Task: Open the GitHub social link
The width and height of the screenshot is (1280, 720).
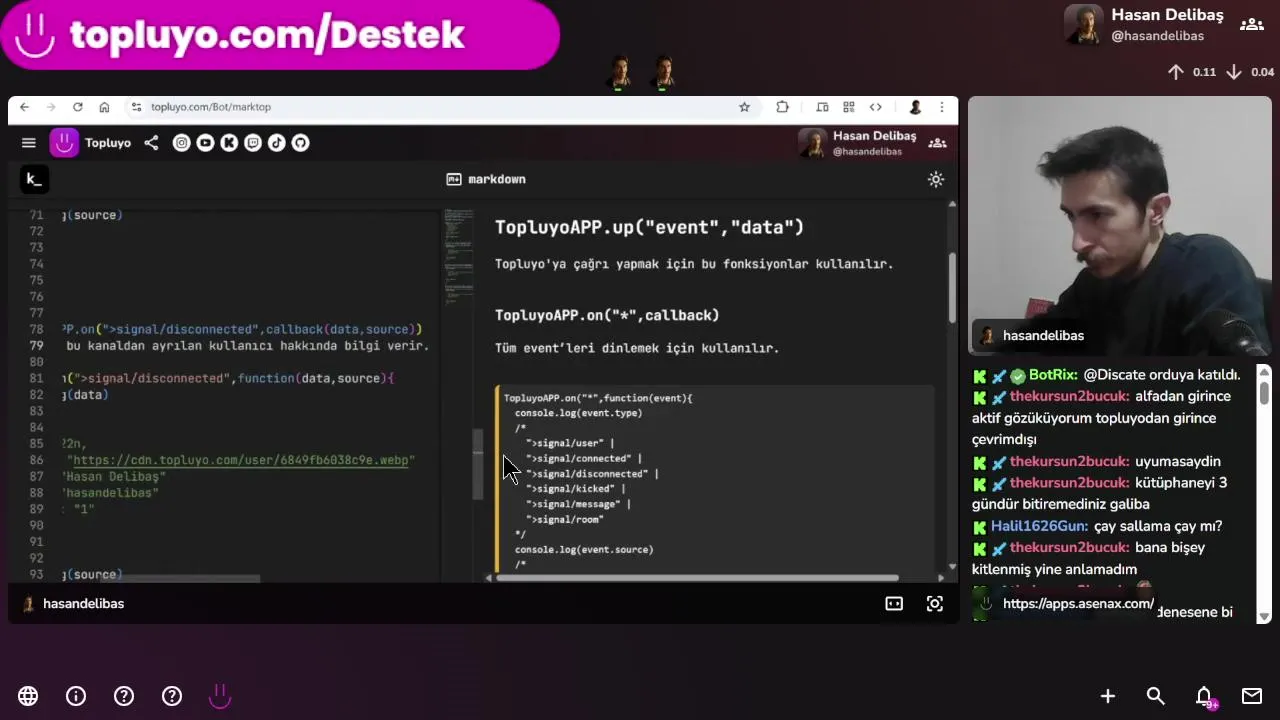Action: (x=300, y=143)
